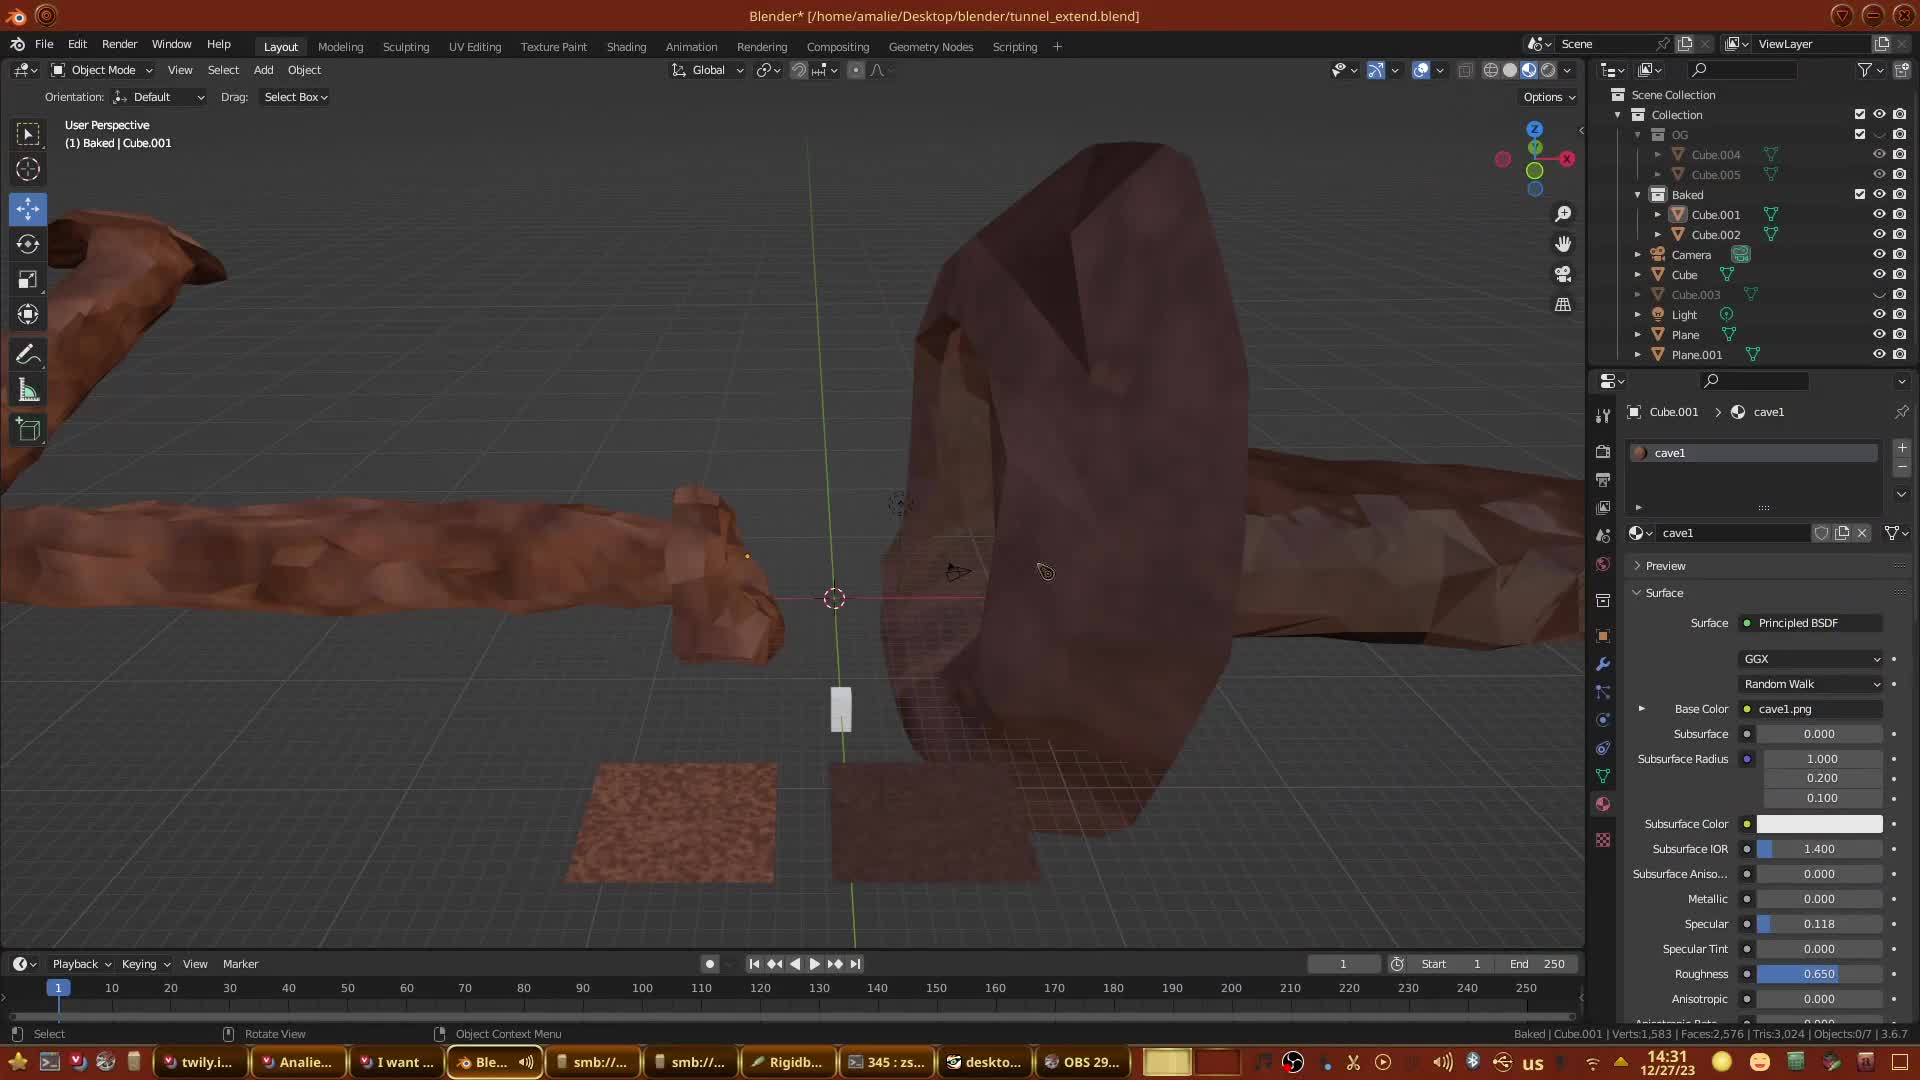The width and height of the screenshot is (1920, 1080).
Task: Switch to the Shading workspace tab
Action: [x=626, y=47]
